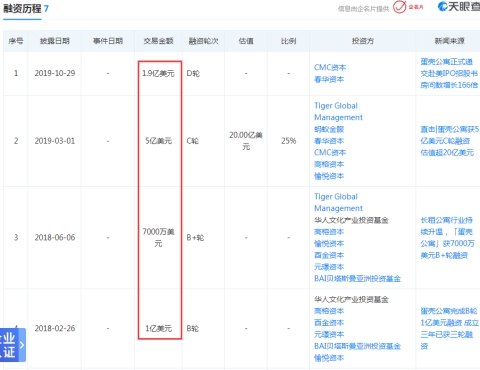Select the date cell 2019-10-29

[x=55, y=73]
